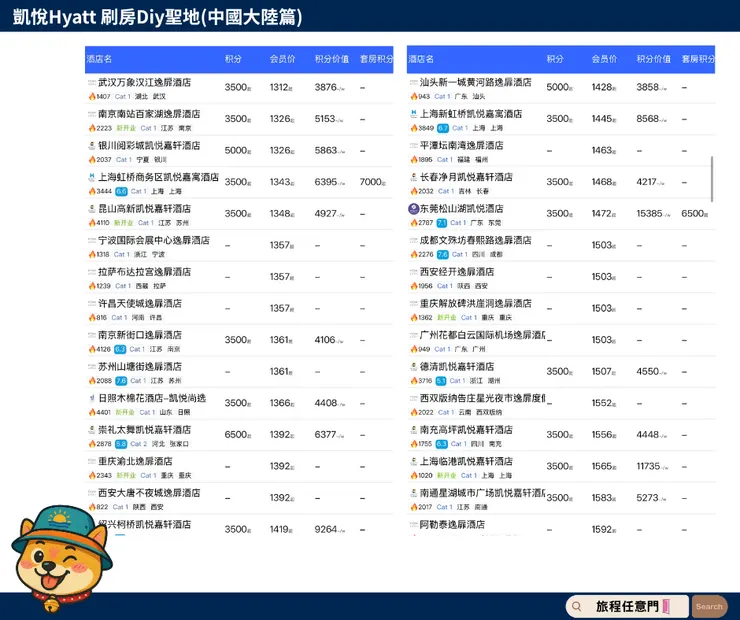Screen dimensions: 740x620
Task: Sort by 积分价值 header in left table
Action: coord(332,59)
